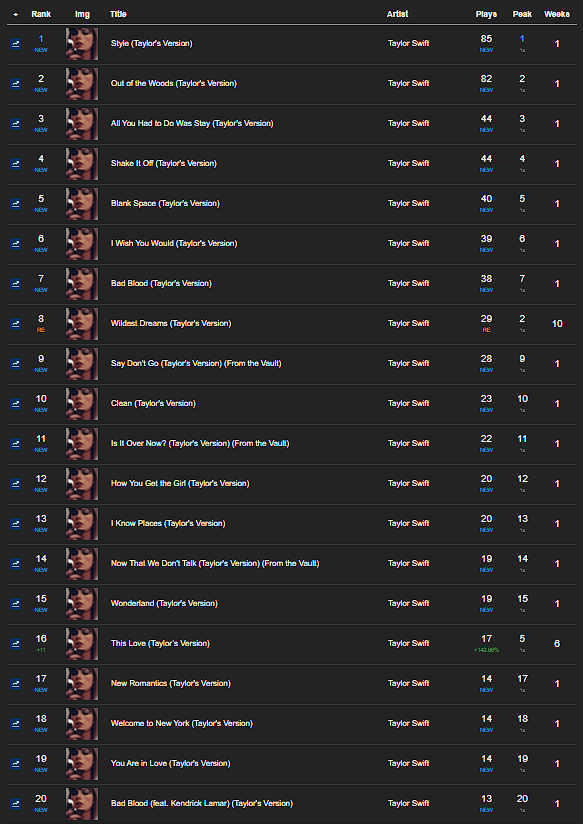
Task: Click album thumbnail for Bad Blood rank 7
Action: [82, 284]
